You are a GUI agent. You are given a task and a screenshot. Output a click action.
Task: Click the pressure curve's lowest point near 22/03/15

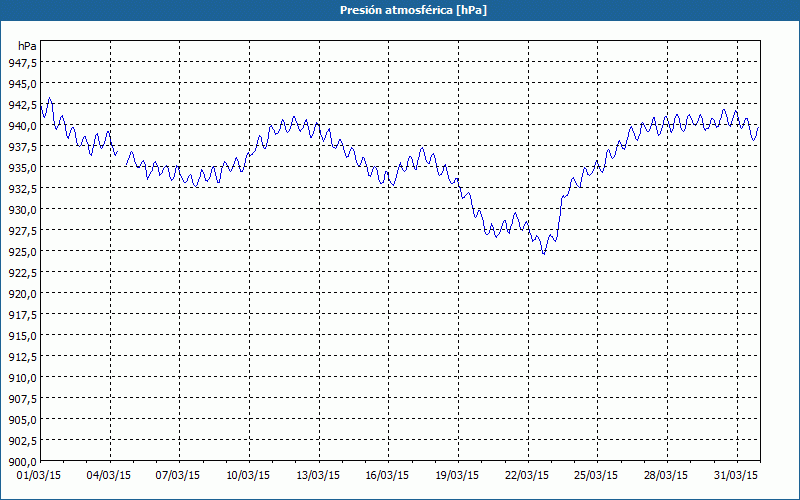(544, 254)
